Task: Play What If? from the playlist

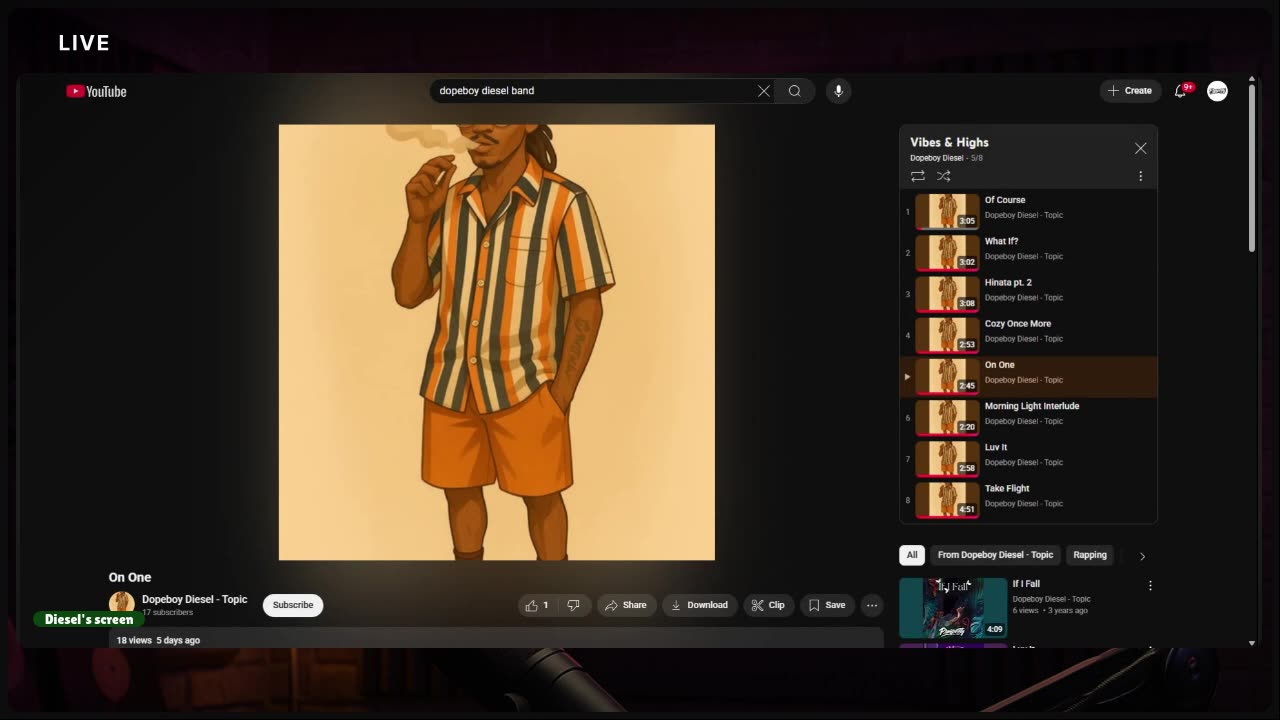Action: 1028,253
